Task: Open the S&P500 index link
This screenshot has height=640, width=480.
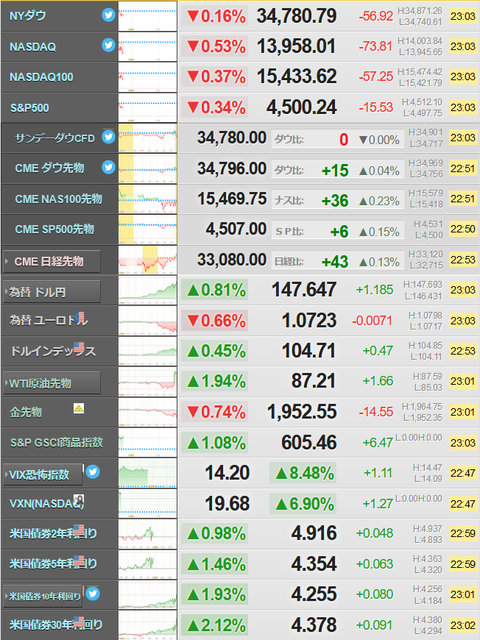Action: click(x=29, y=108)
